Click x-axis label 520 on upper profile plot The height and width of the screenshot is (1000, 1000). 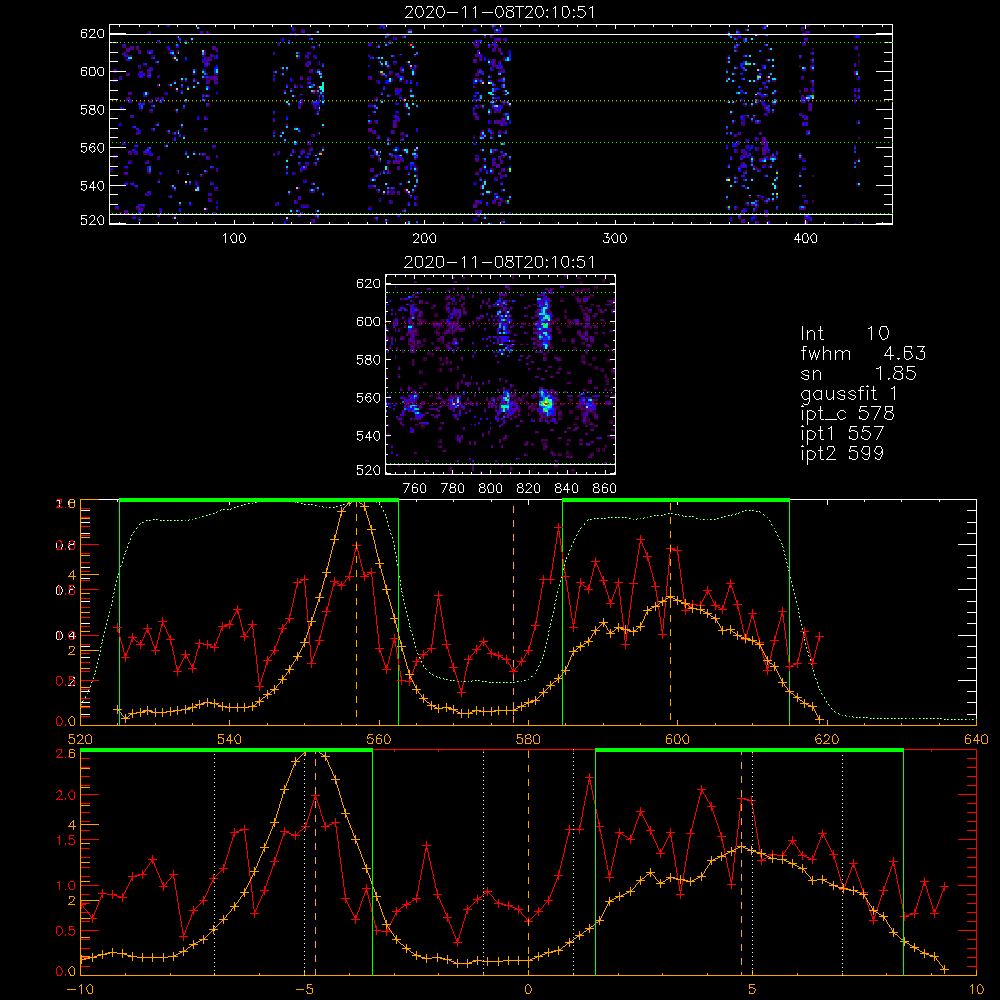click(x=80, y=740)
